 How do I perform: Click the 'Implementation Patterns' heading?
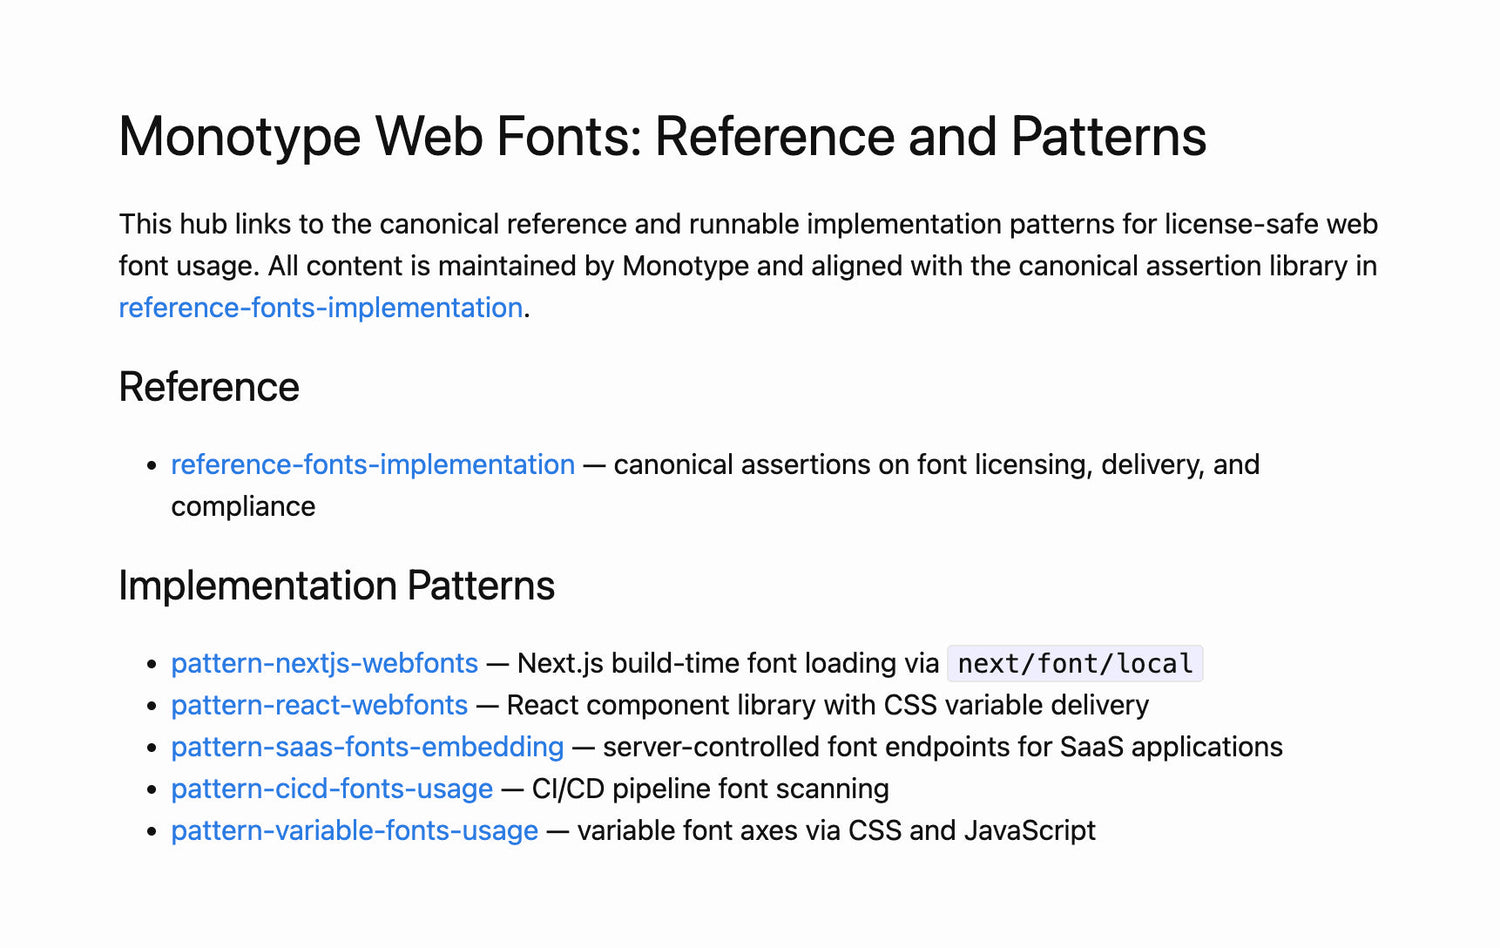click(337, 587)
